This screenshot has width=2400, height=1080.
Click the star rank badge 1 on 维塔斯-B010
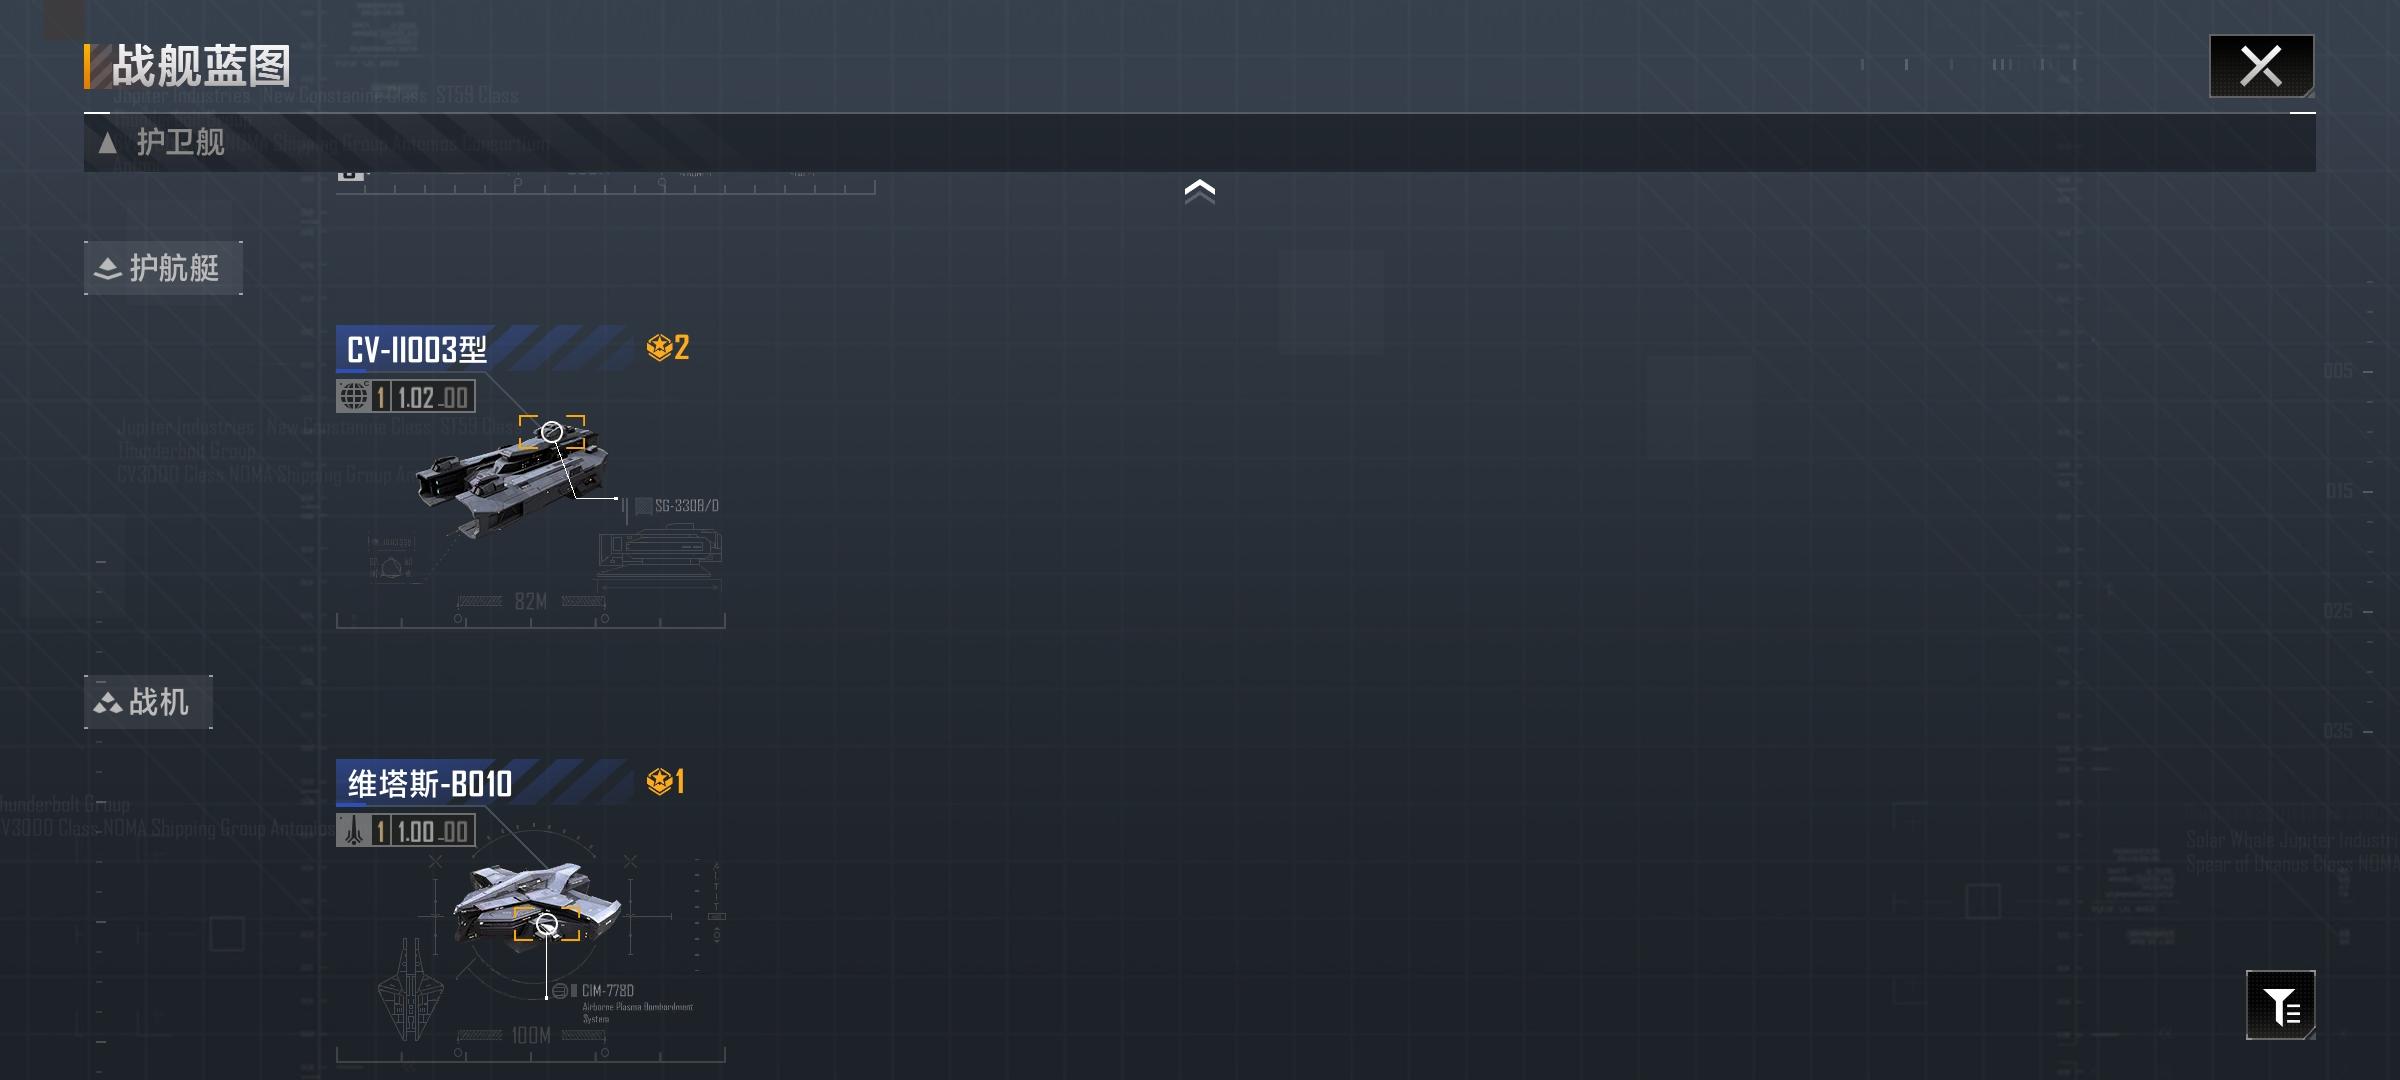[x=666, y=781]
